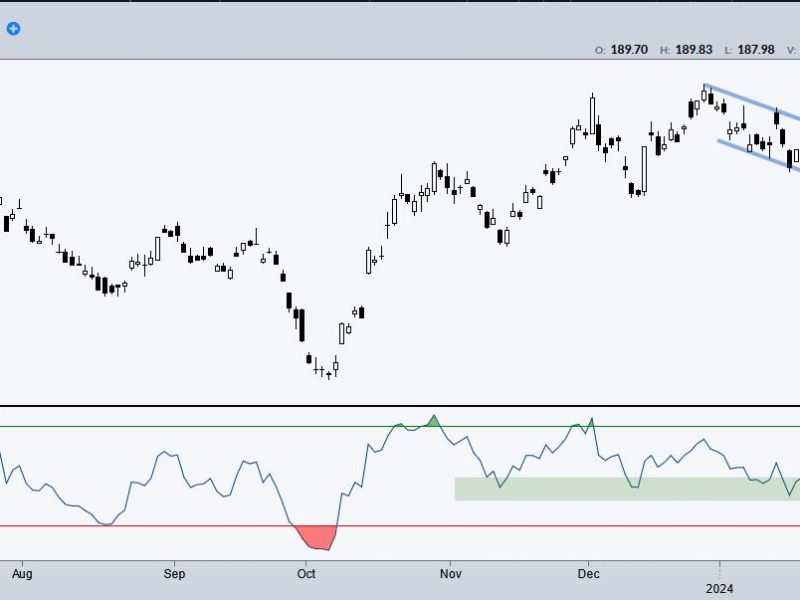Click the Oct label on the time axis
Screen dimensions: 800x600
306,573
